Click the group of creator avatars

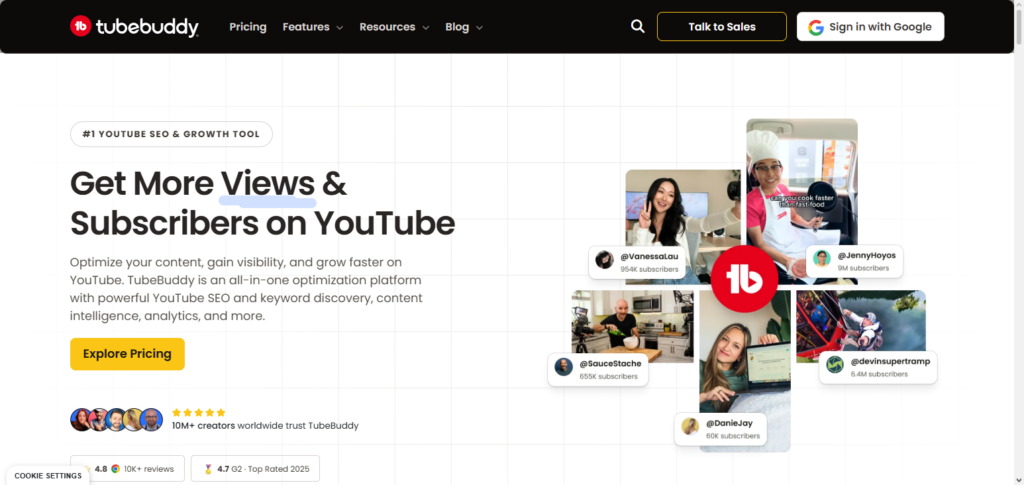(116, 420)
